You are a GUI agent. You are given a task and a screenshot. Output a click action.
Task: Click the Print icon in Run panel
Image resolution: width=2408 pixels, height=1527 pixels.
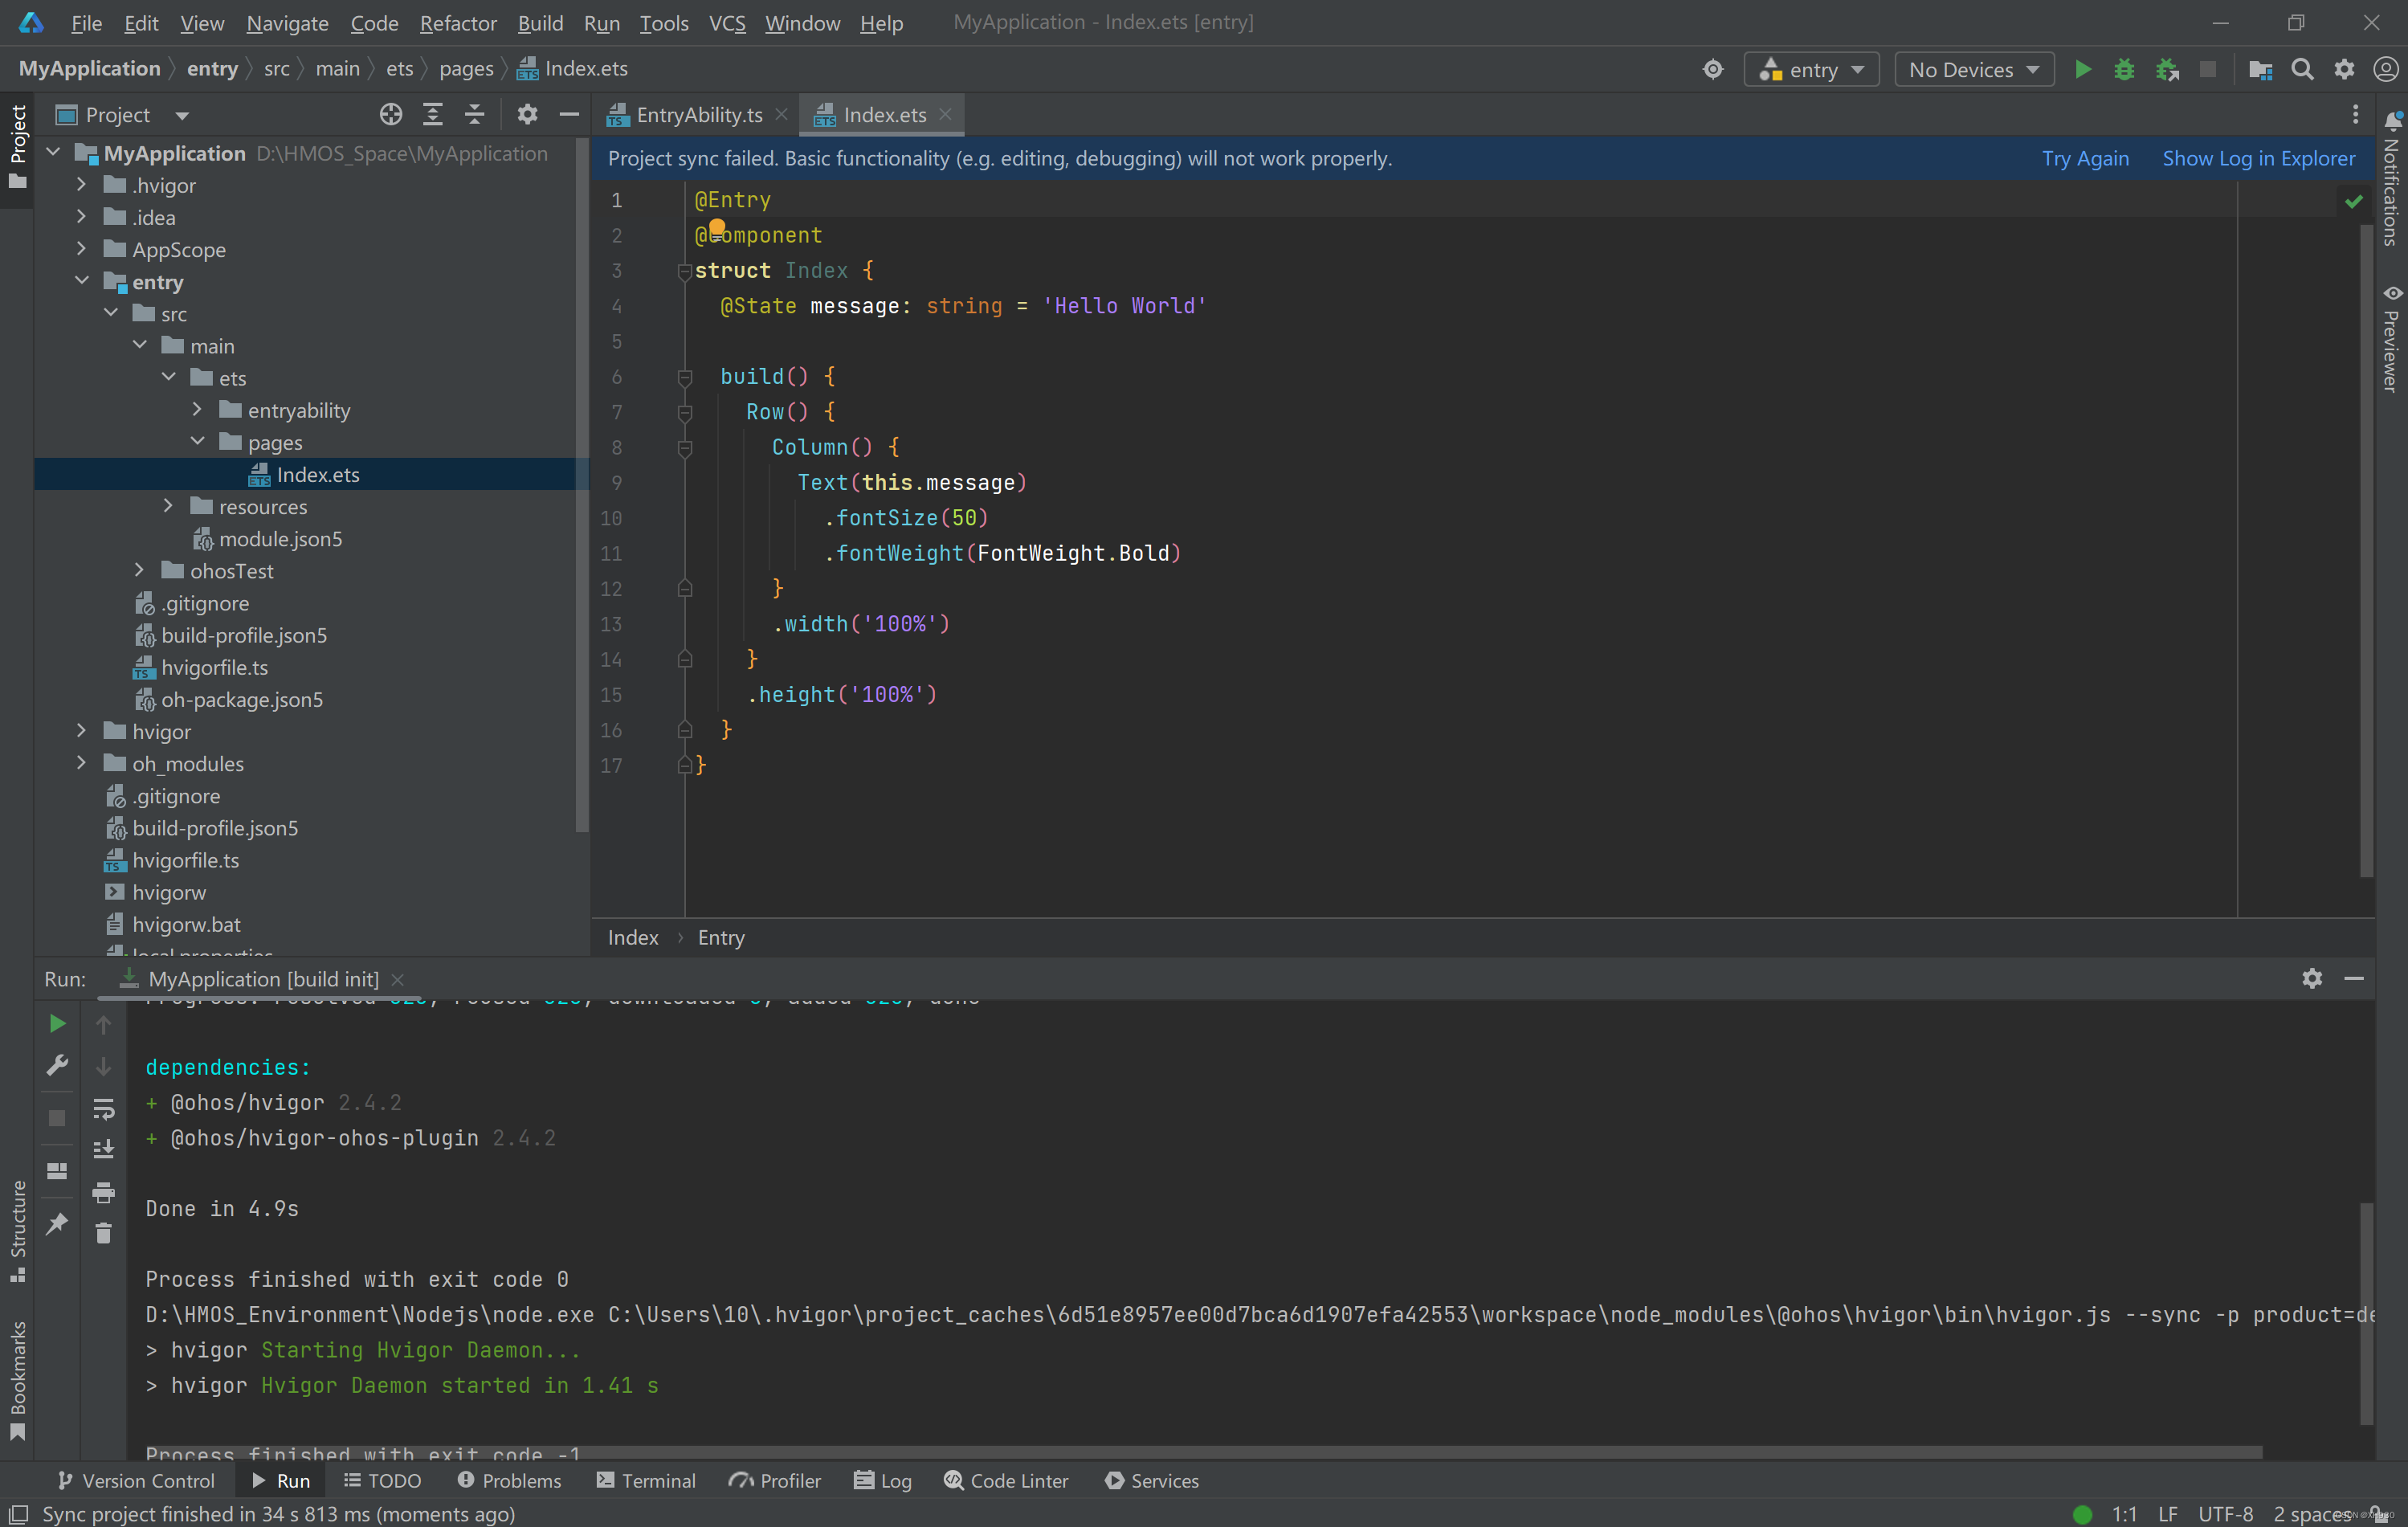(103, 1192)
